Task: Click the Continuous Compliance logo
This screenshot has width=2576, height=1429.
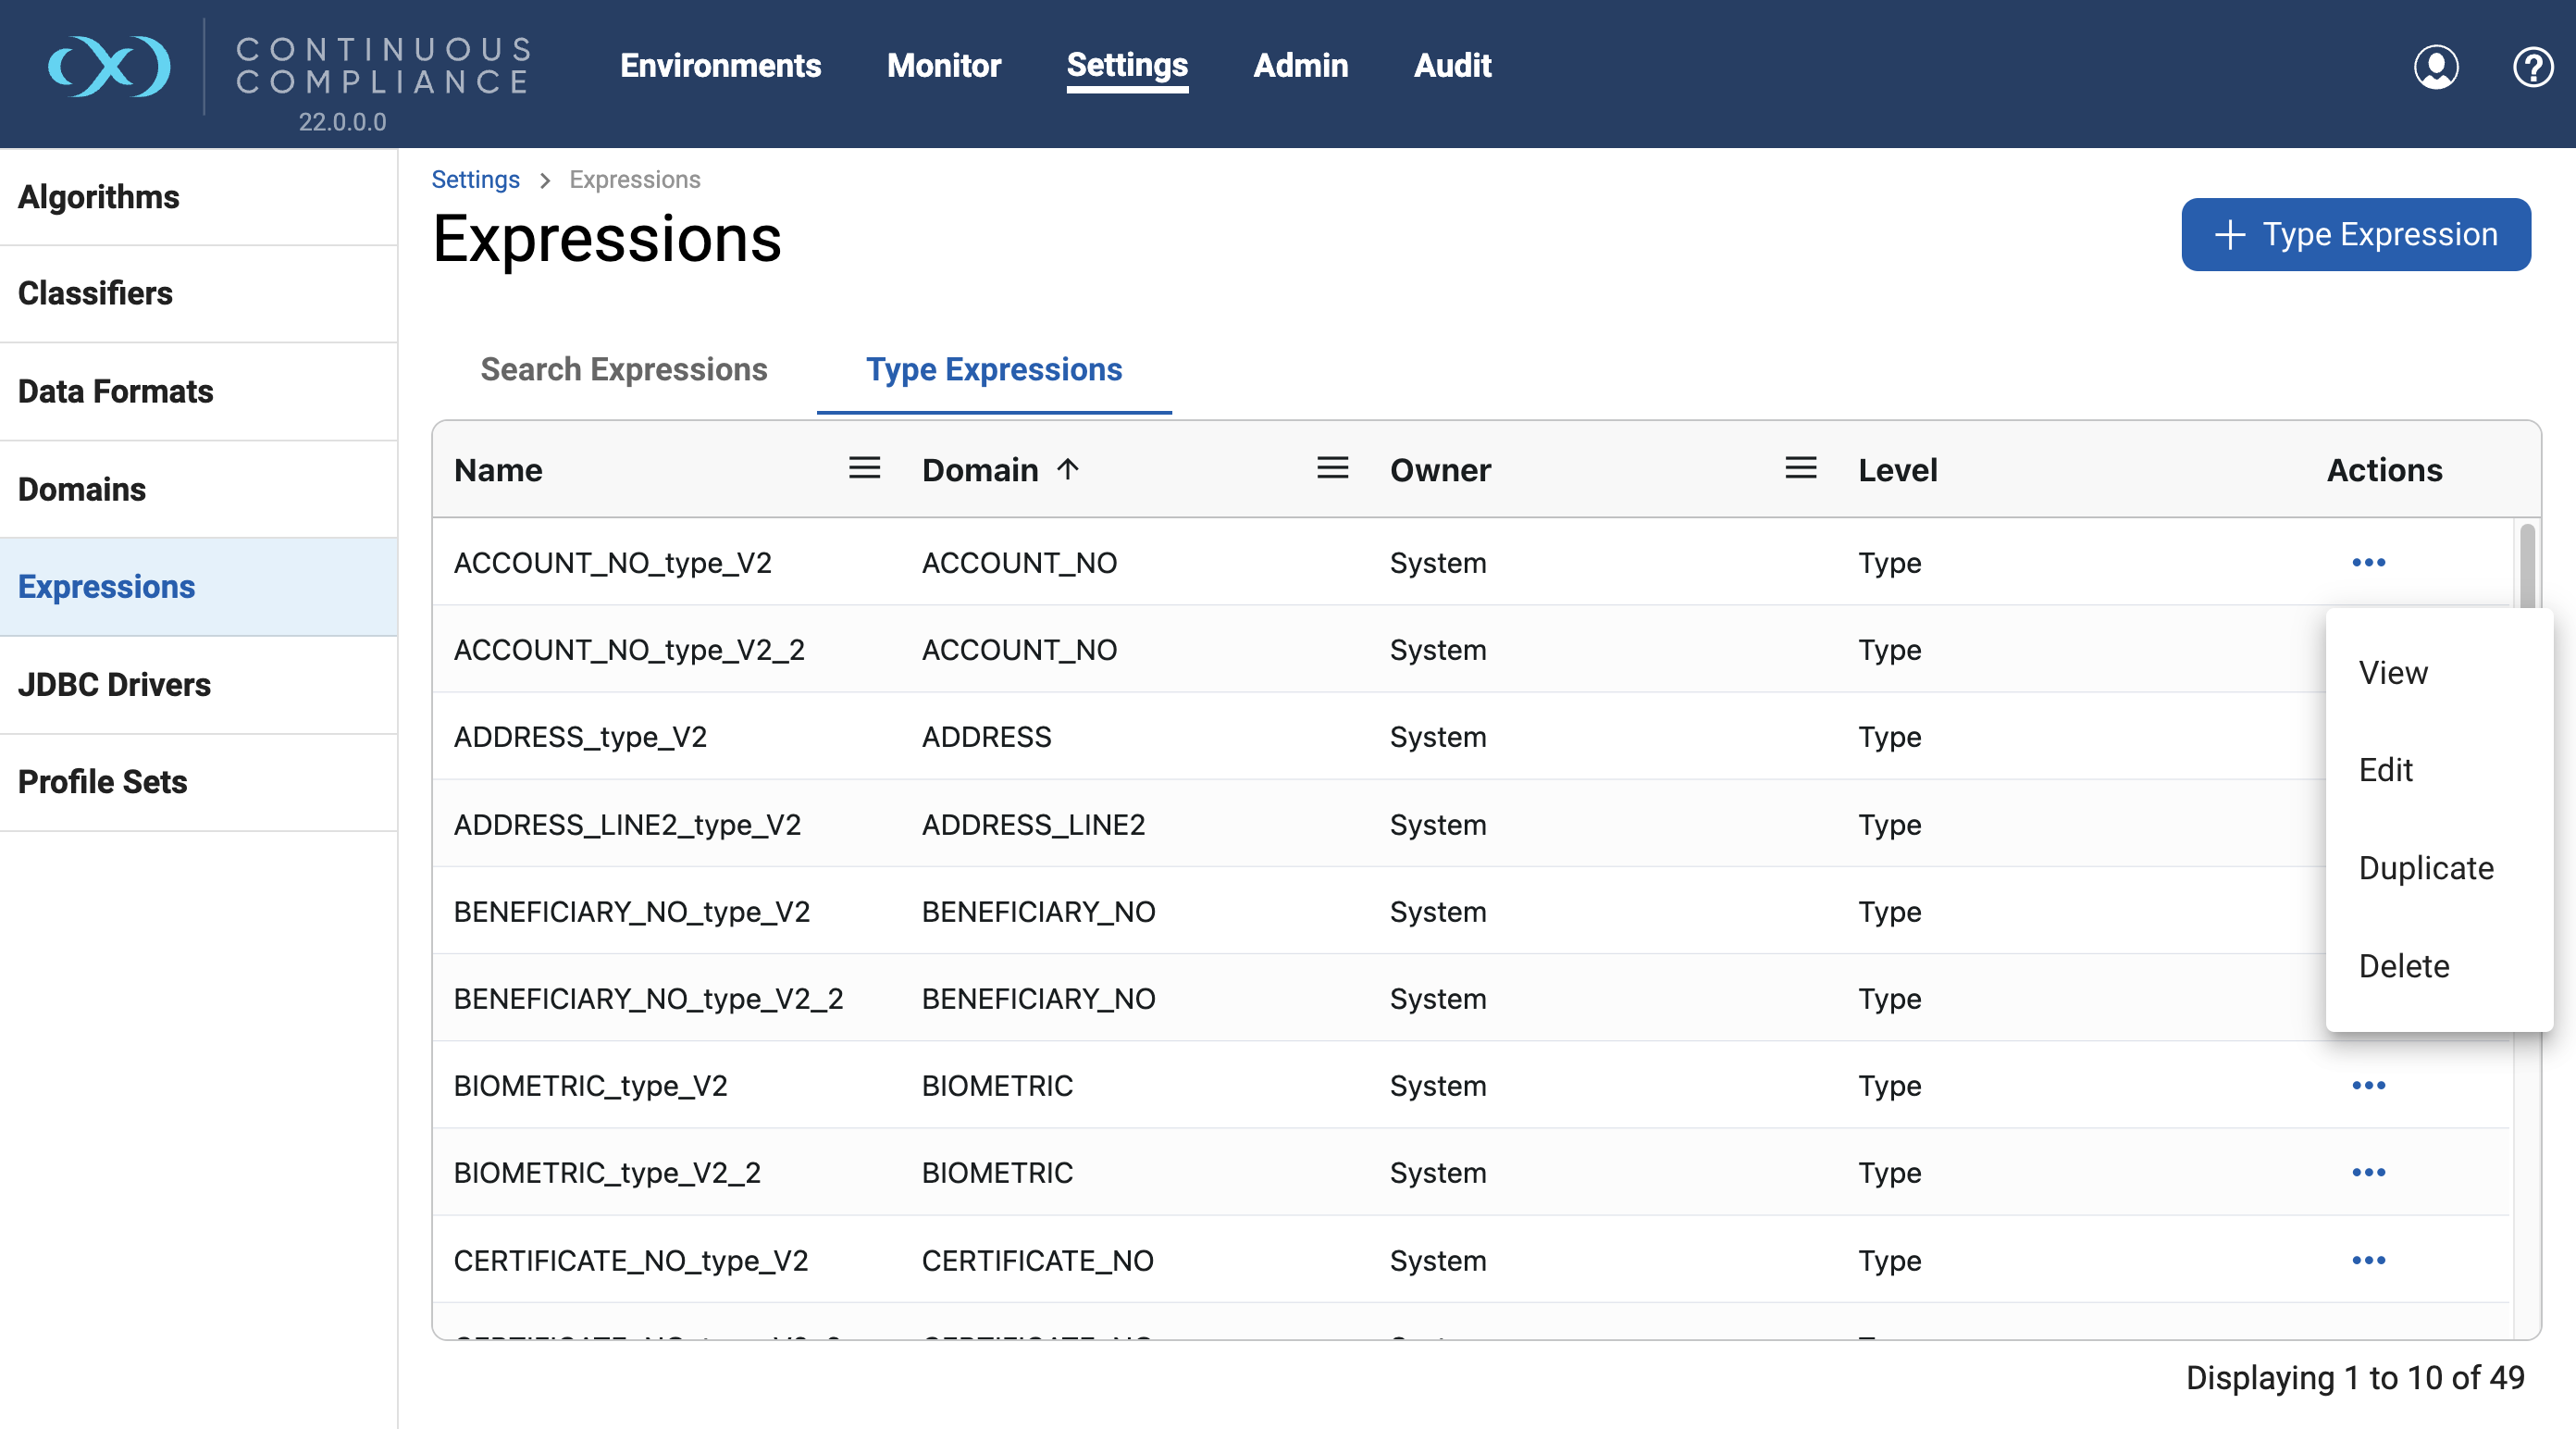Action: click(x=110, y=67)
